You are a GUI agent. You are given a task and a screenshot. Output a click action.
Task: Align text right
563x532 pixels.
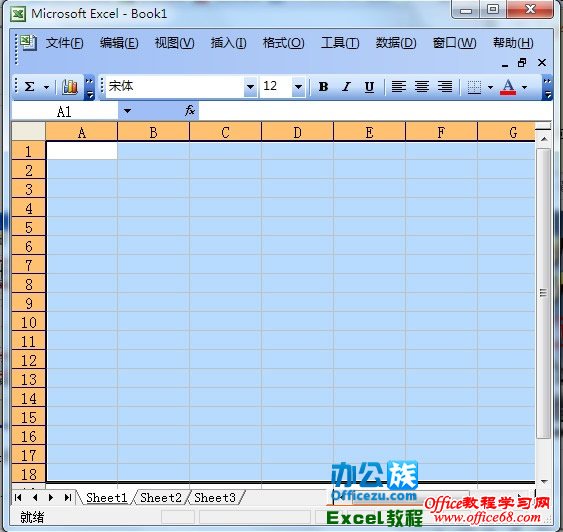(x=445, y=87)
